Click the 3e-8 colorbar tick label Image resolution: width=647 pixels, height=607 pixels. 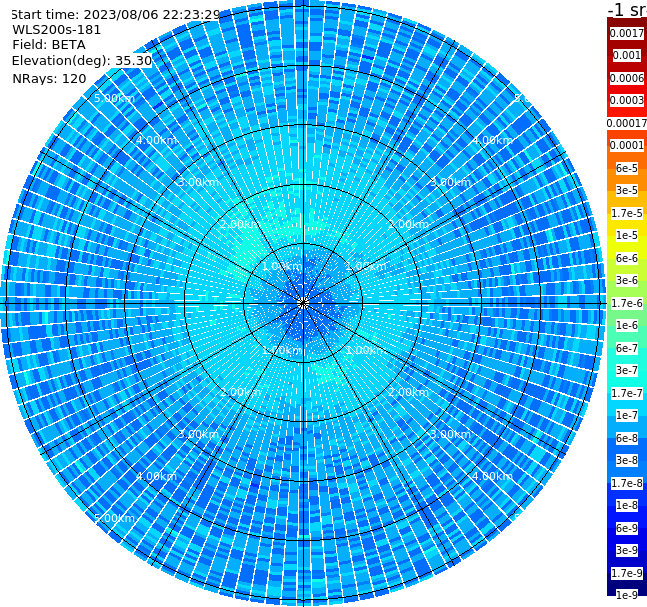(627, 460)
